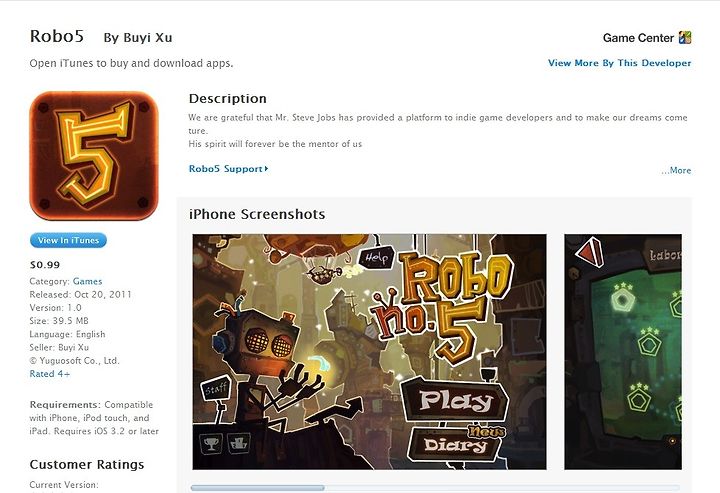Open View More By This Developer
This screenshot has width=720, height=493.
[619, 63]
